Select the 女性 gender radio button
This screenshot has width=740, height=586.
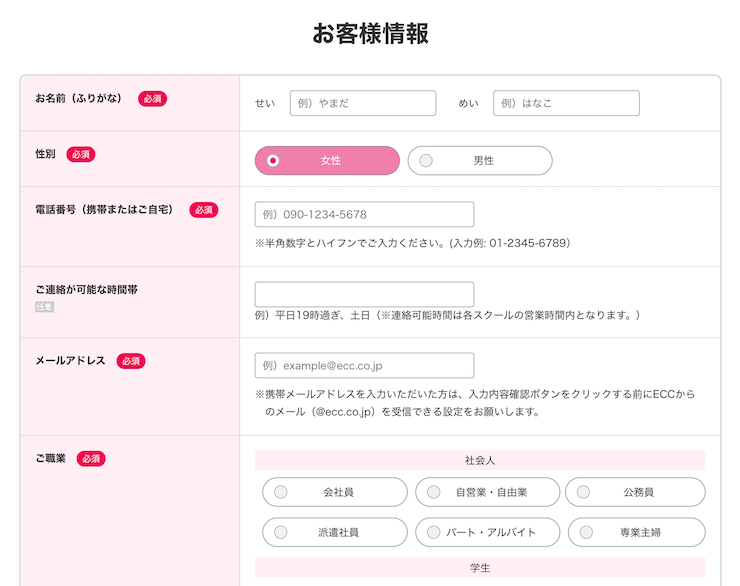tap(327, 160)
